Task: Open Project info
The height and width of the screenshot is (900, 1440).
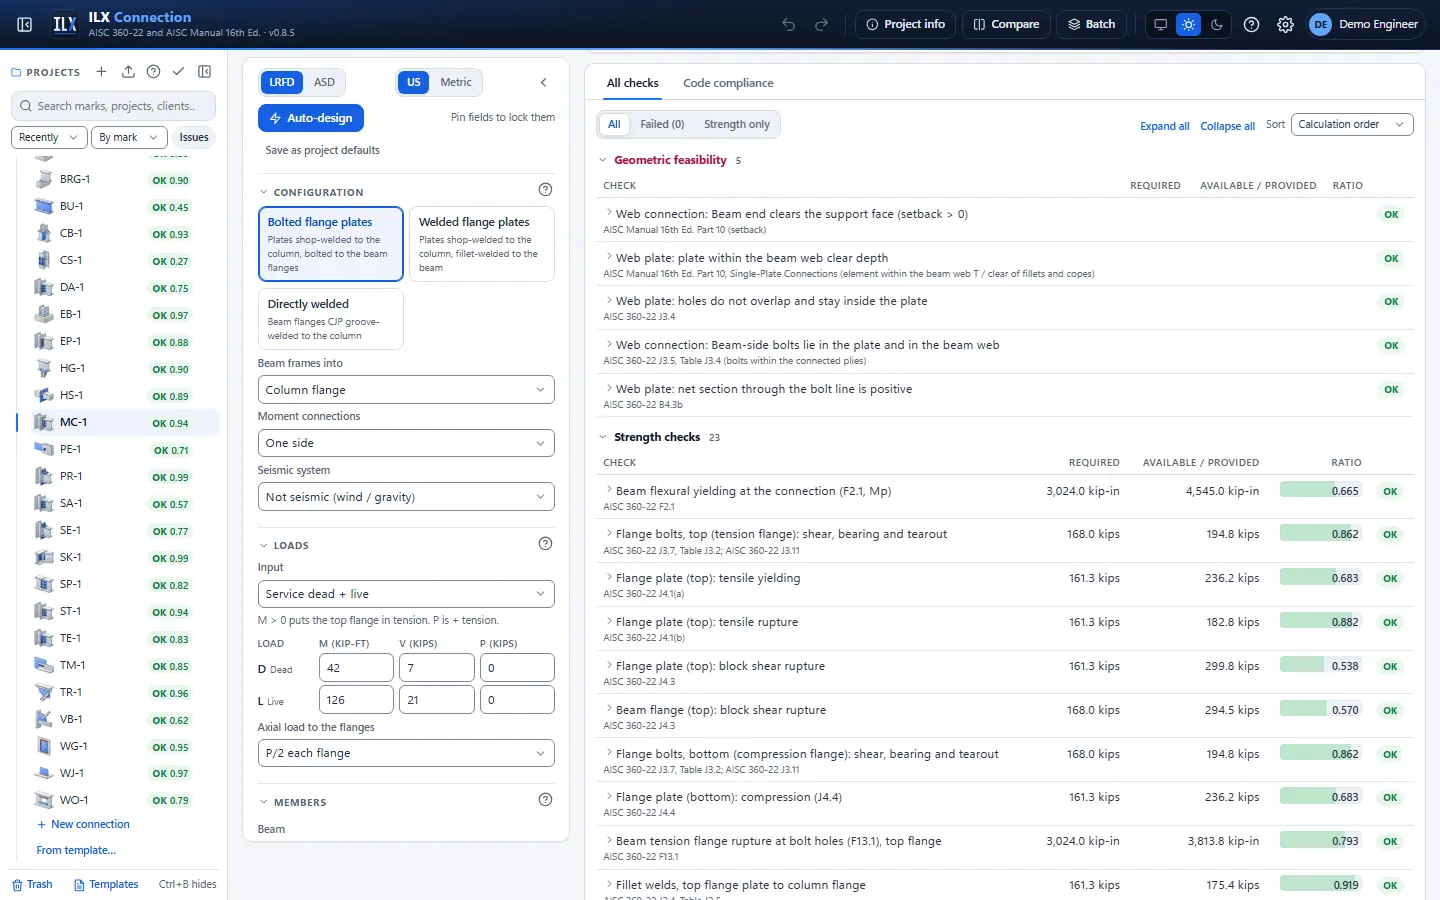Action: 906,24
